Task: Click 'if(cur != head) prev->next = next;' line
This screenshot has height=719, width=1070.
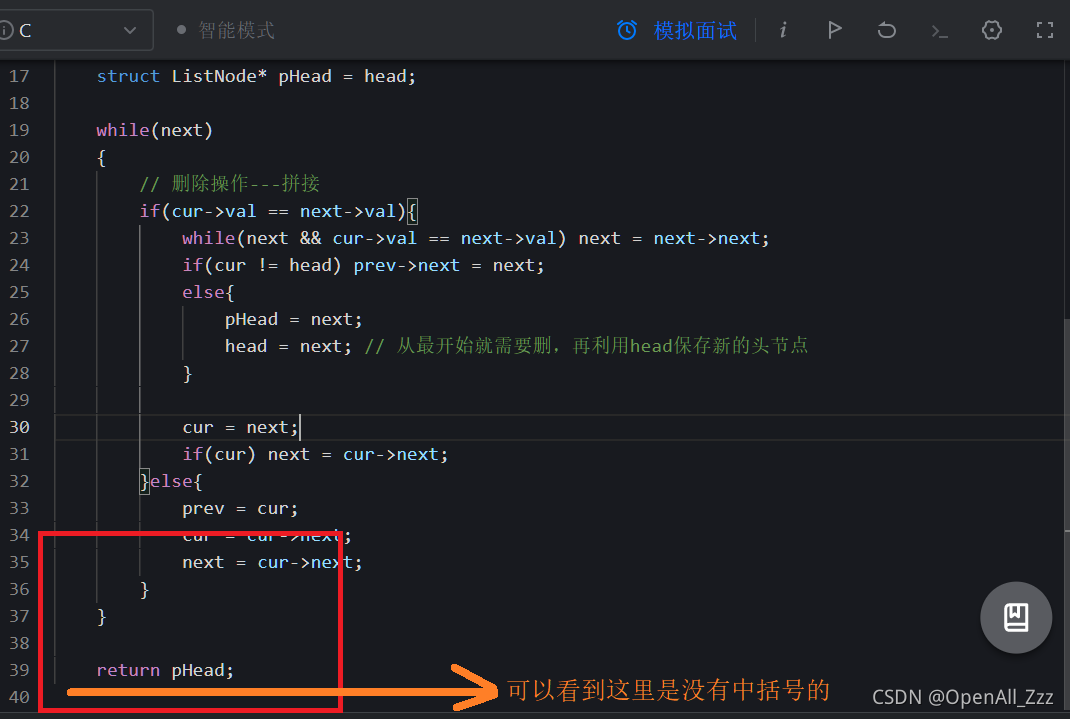Action: (363, 265)
